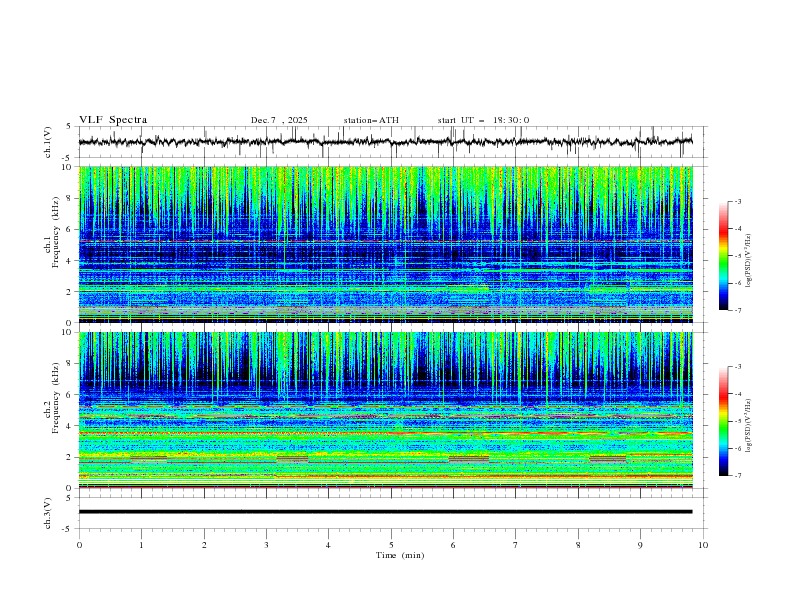The image size is (792, 612).
Task: Click the "6" tick on the time axis
Action: 453,545
